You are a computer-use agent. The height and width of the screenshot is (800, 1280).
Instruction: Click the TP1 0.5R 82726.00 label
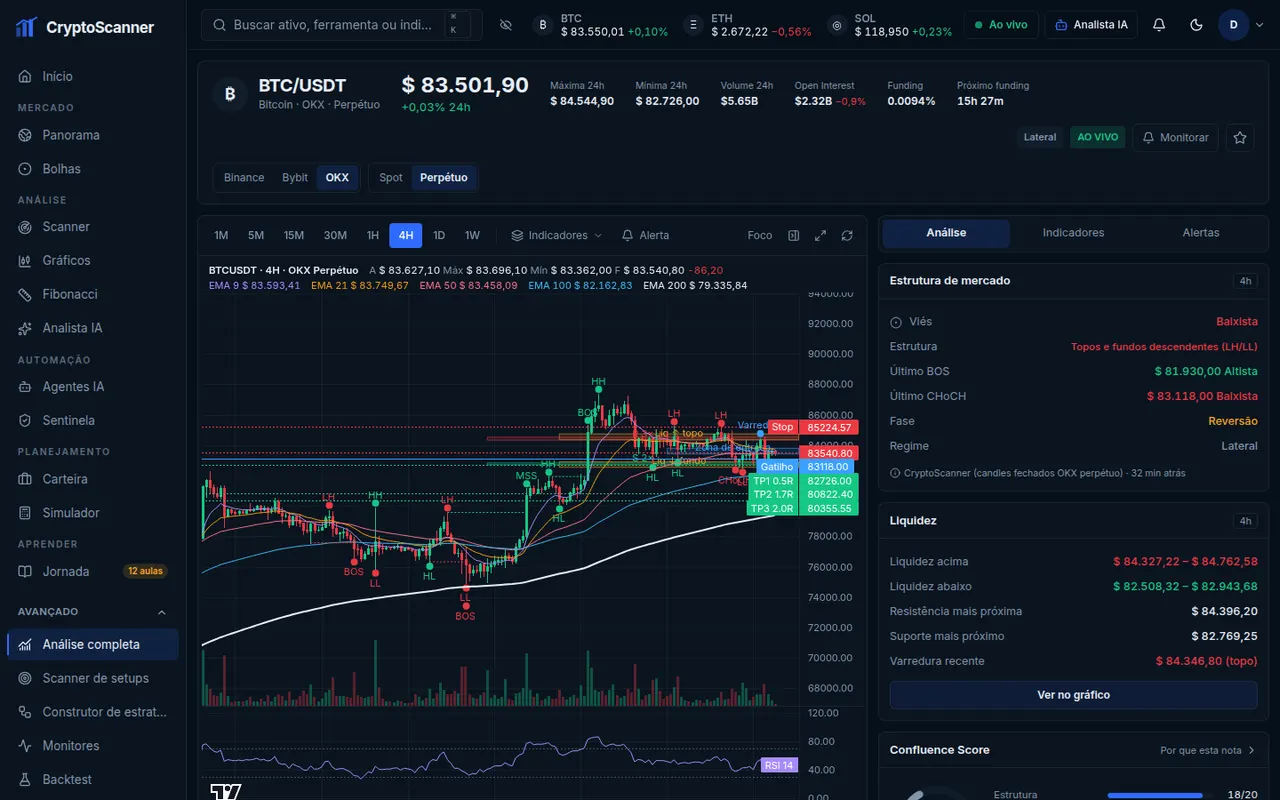[x=802, y=481]
